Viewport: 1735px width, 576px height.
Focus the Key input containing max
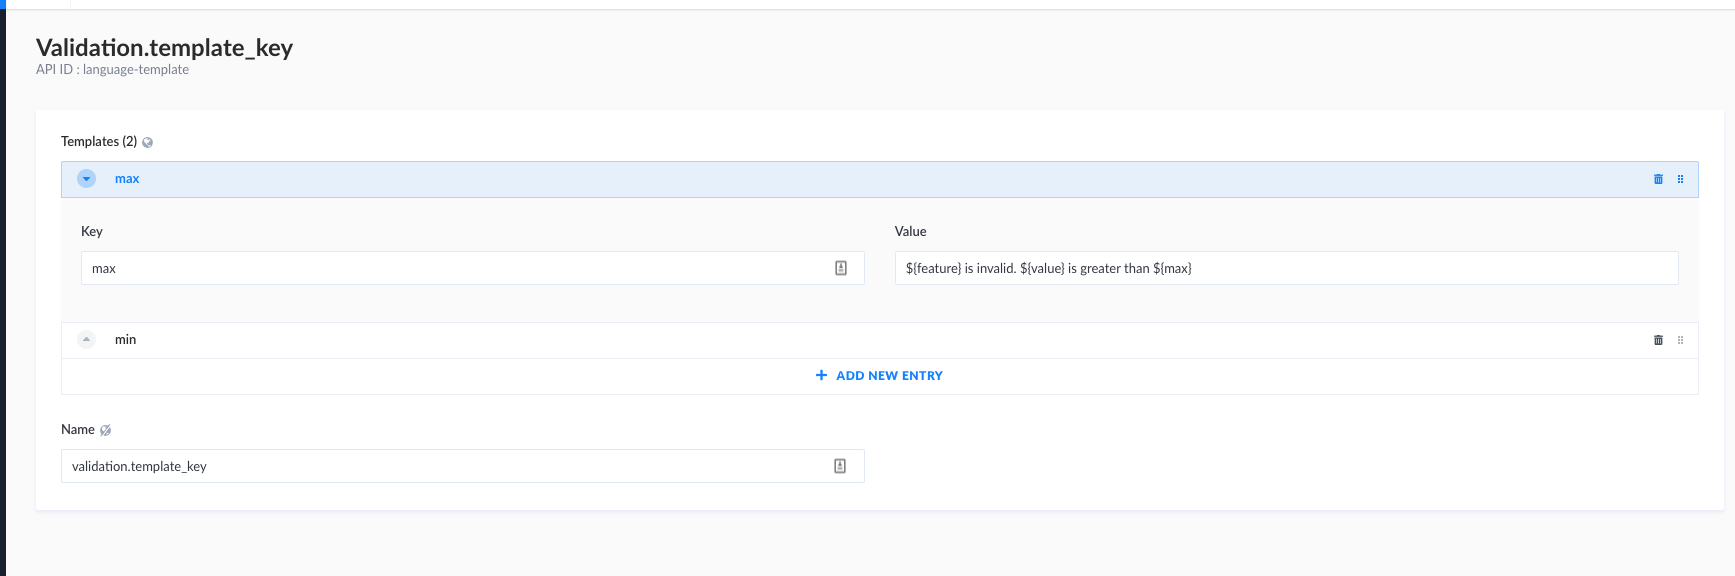click(x=472, y=268)
